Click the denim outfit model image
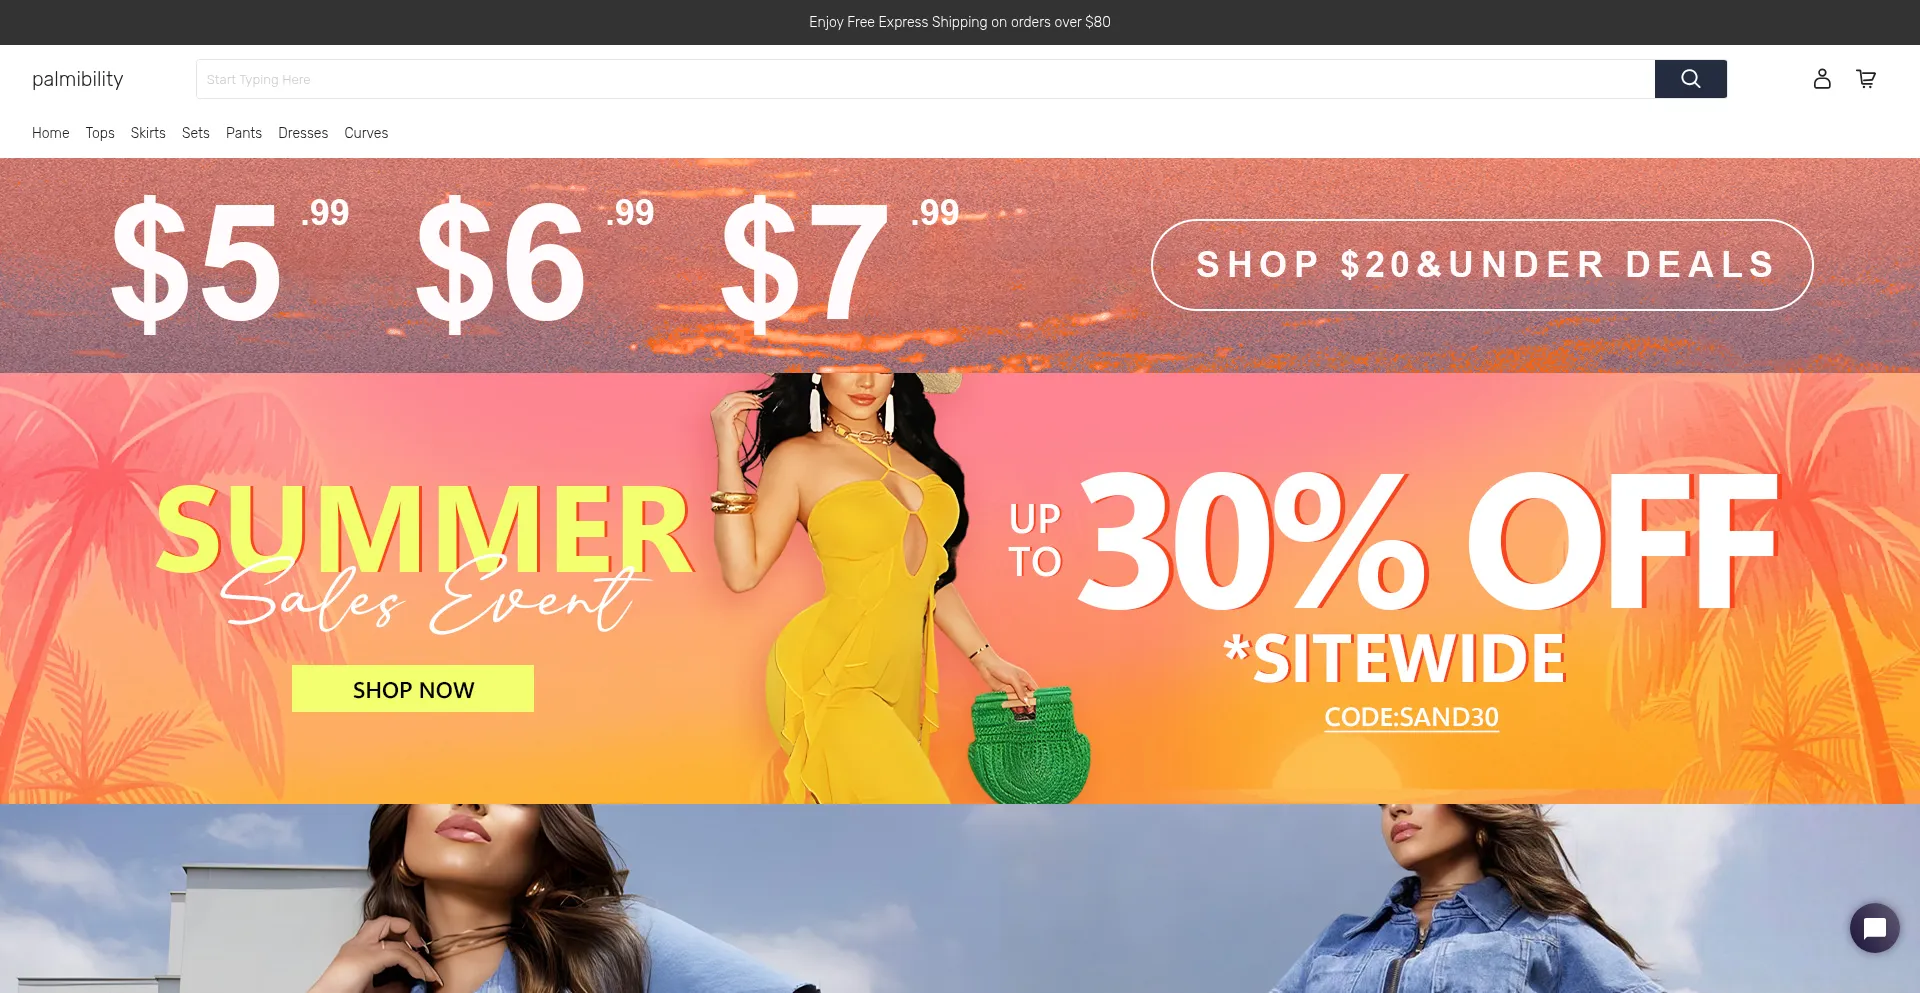The height and width of the screenshot is (993, 1920). point(960,898)
